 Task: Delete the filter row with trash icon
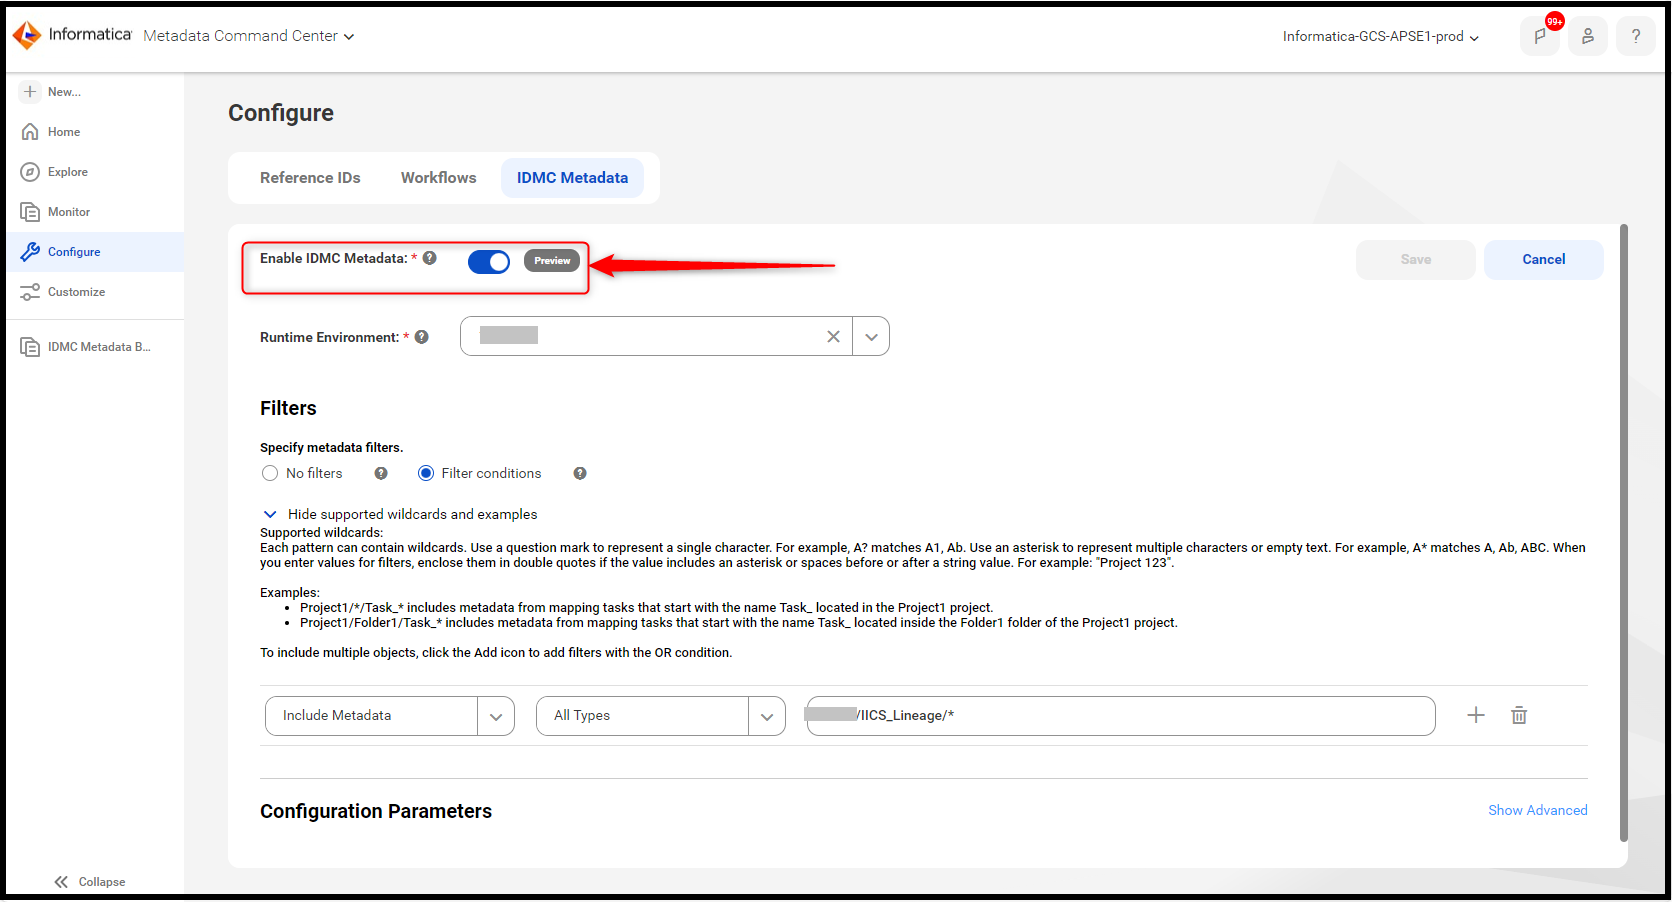click(x=1519, y=715)
